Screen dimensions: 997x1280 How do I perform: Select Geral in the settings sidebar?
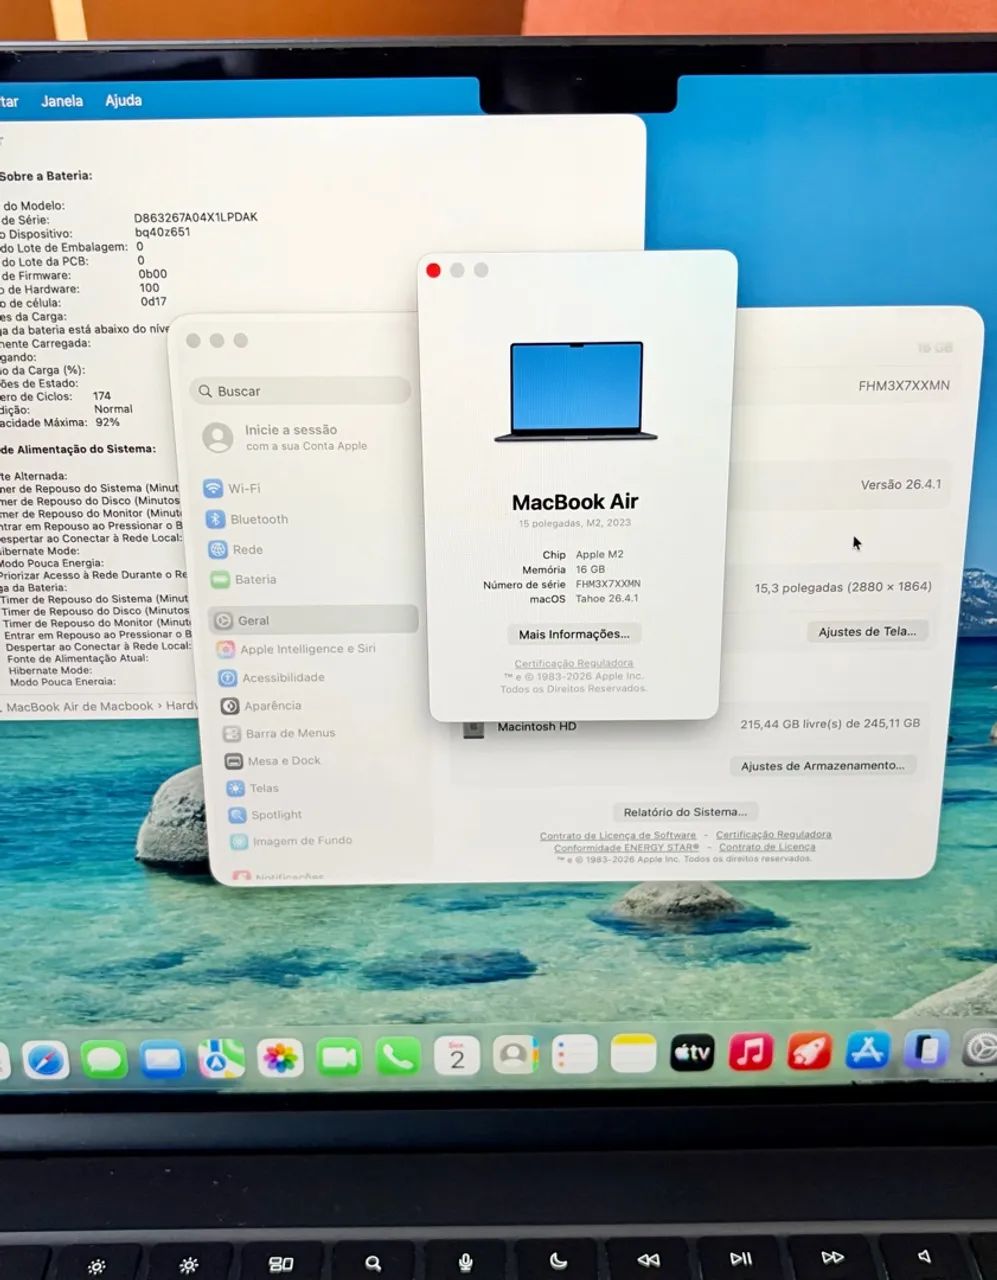click(313, 620)
